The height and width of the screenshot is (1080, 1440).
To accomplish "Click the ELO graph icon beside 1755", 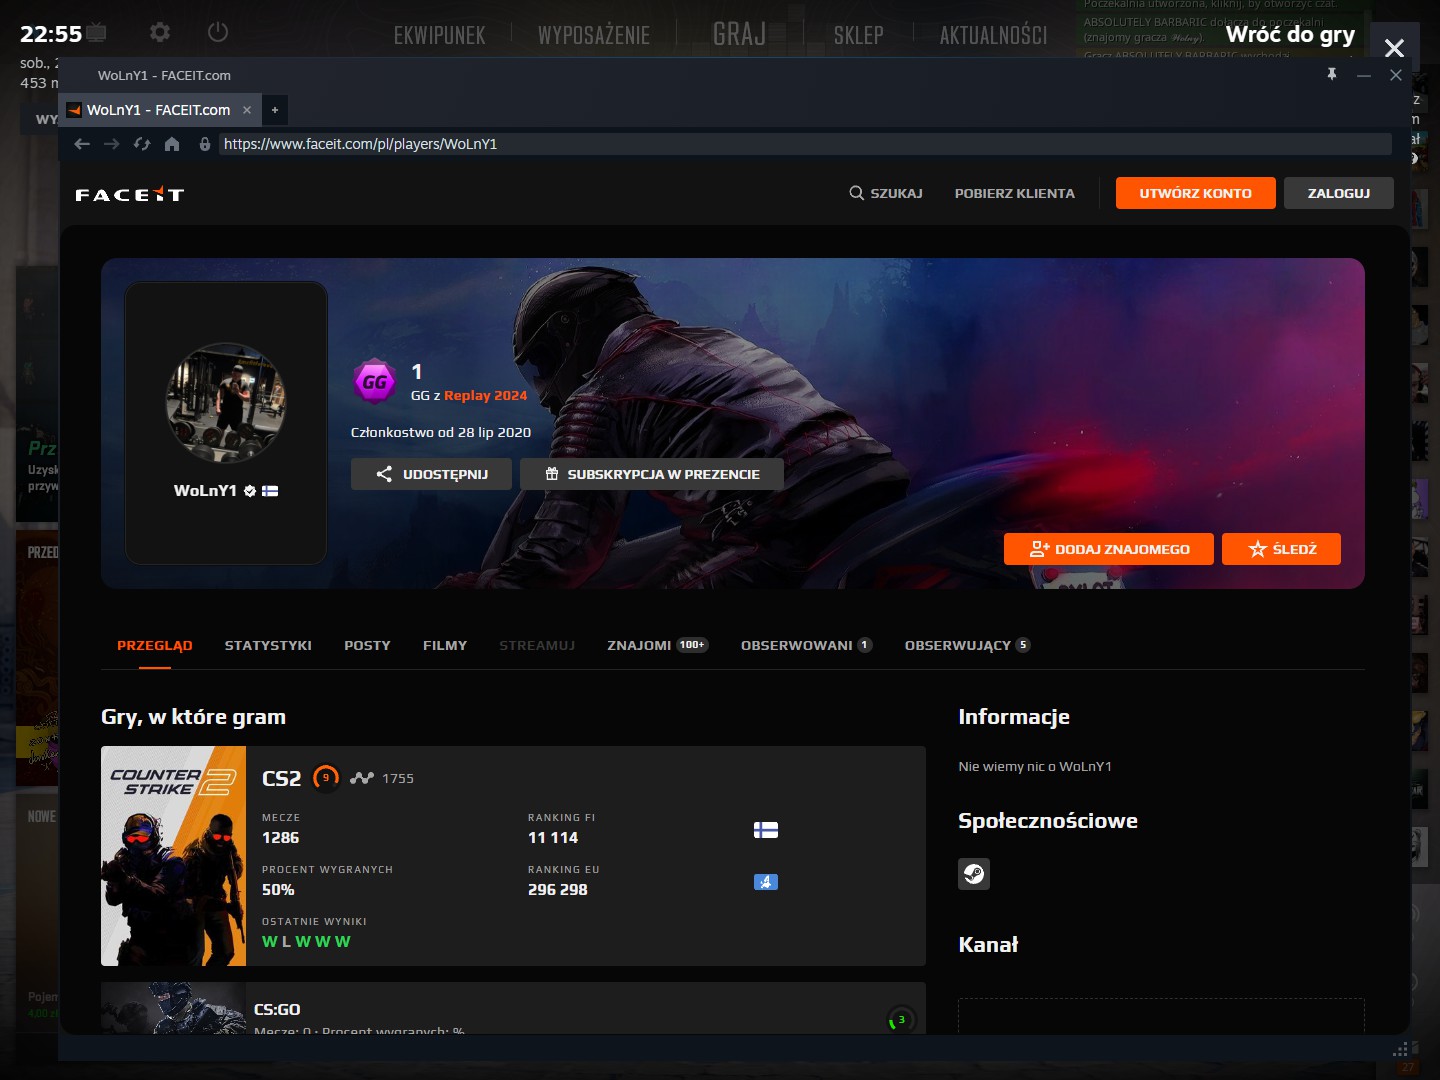I will point(362,778).
